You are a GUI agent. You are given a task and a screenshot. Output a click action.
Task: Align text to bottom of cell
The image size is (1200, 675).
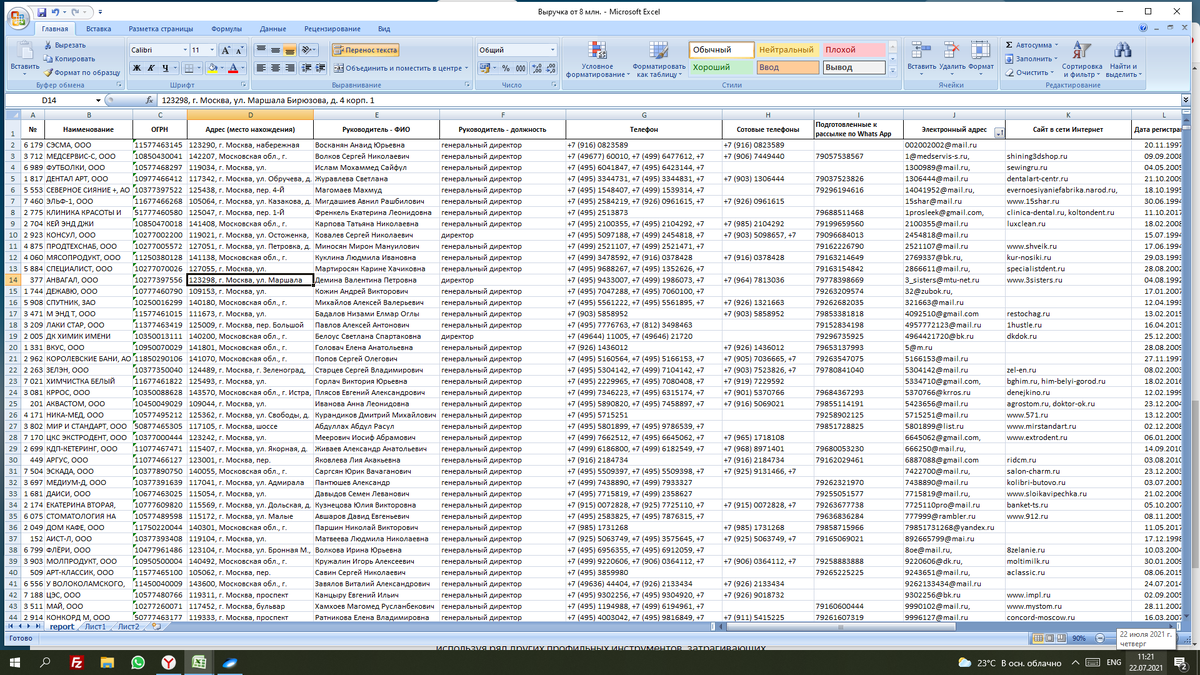(290, 50)
